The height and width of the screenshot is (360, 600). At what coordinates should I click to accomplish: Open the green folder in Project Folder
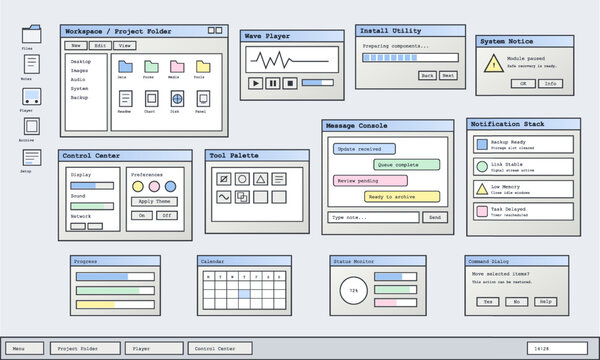151,67
